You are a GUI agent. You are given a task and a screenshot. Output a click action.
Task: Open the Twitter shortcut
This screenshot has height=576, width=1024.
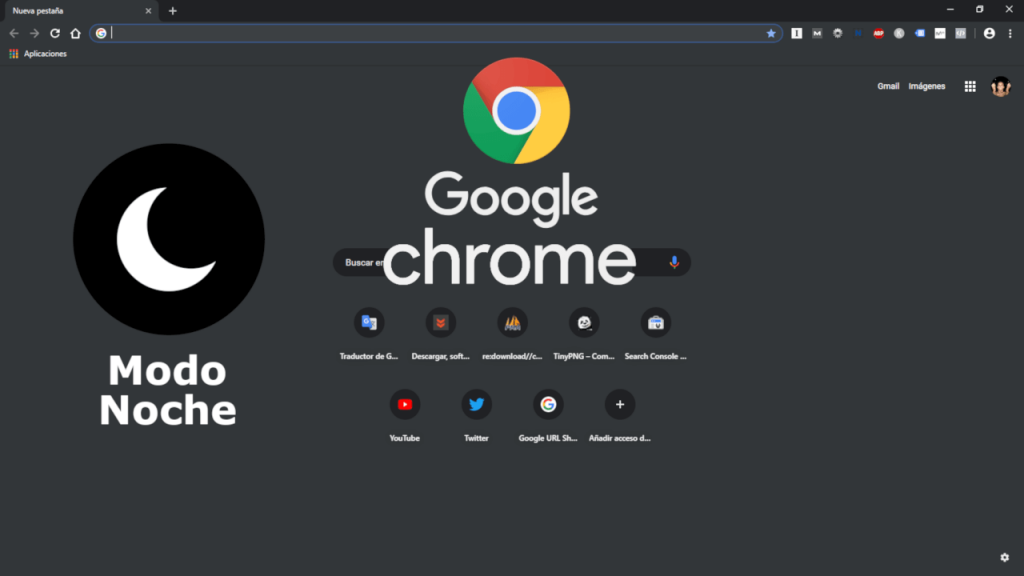[476, 404]
